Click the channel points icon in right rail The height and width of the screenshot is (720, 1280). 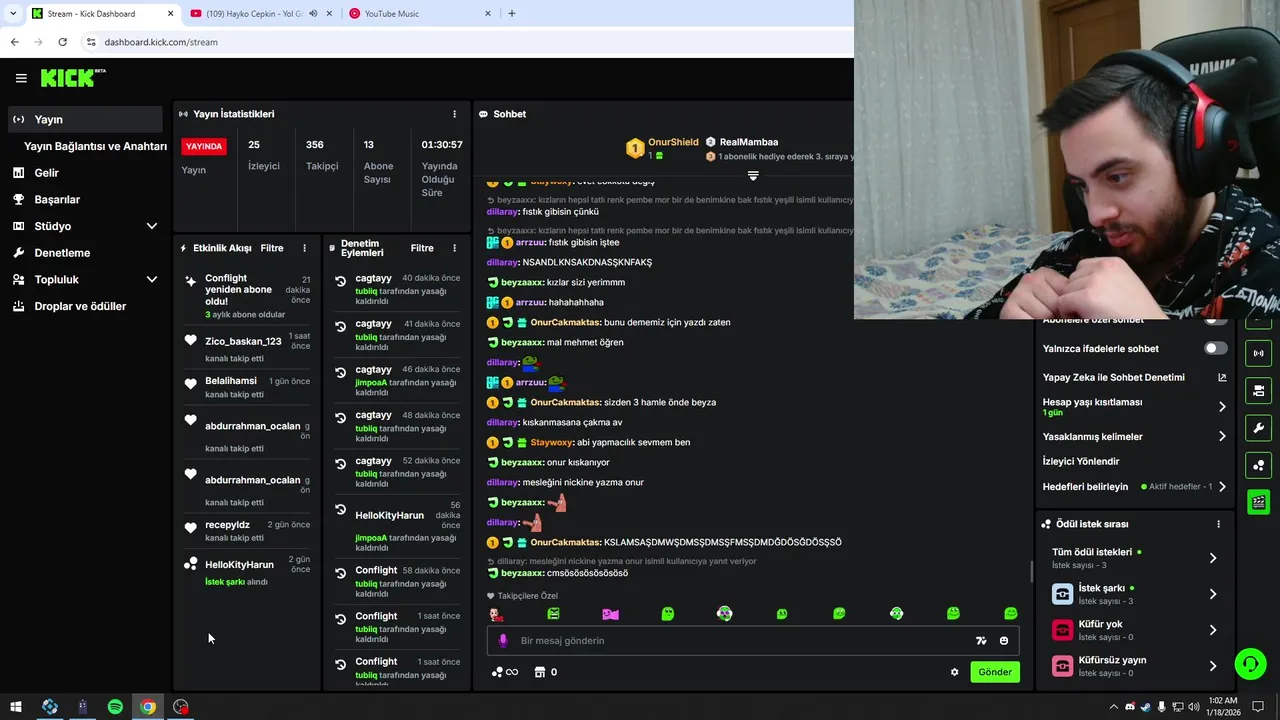point(1258,465)
